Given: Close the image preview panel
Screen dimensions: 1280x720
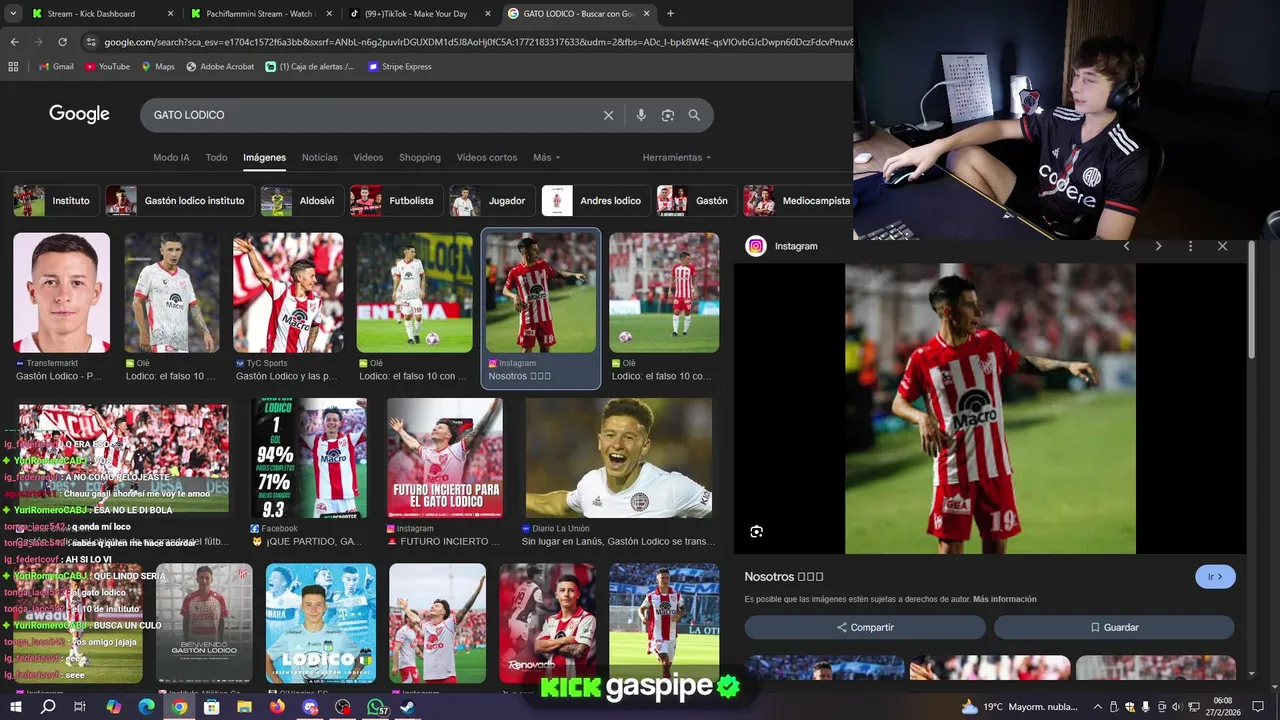Looking at the screenshot, I should point(1222,246).
